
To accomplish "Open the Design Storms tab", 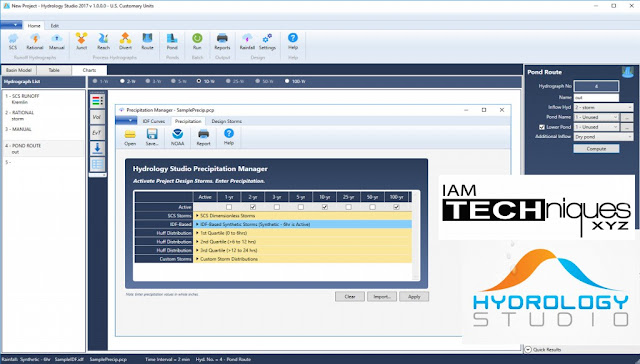I will (227, 121).
